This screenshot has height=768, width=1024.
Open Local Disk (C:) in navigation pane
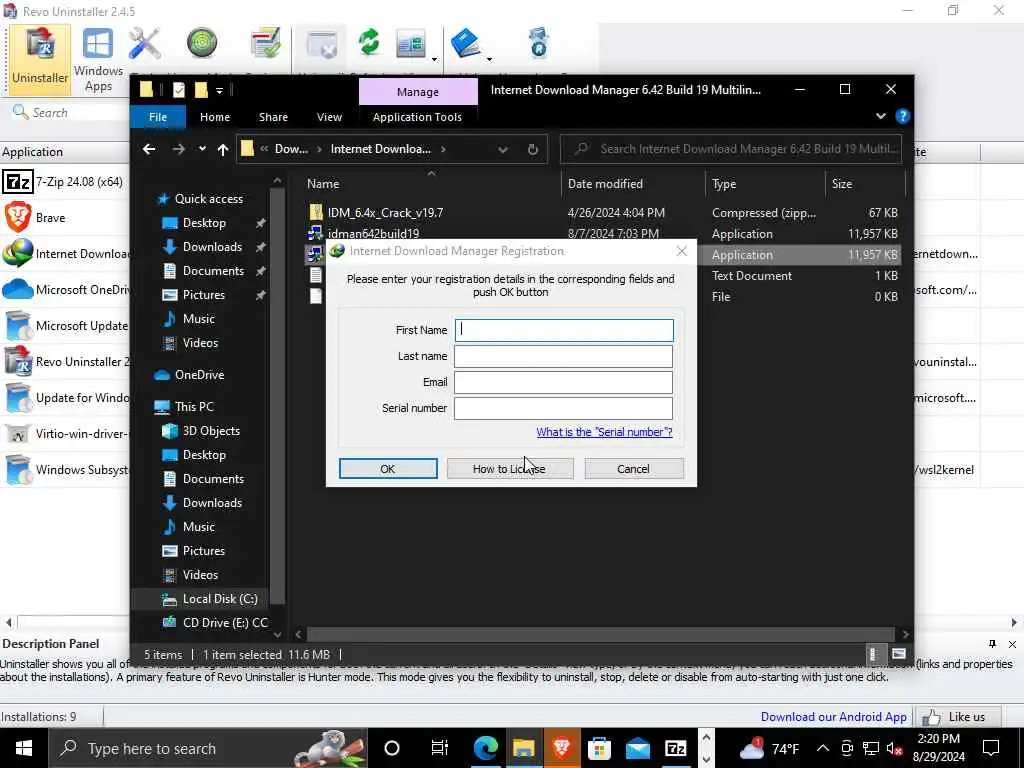click(220, 598)
